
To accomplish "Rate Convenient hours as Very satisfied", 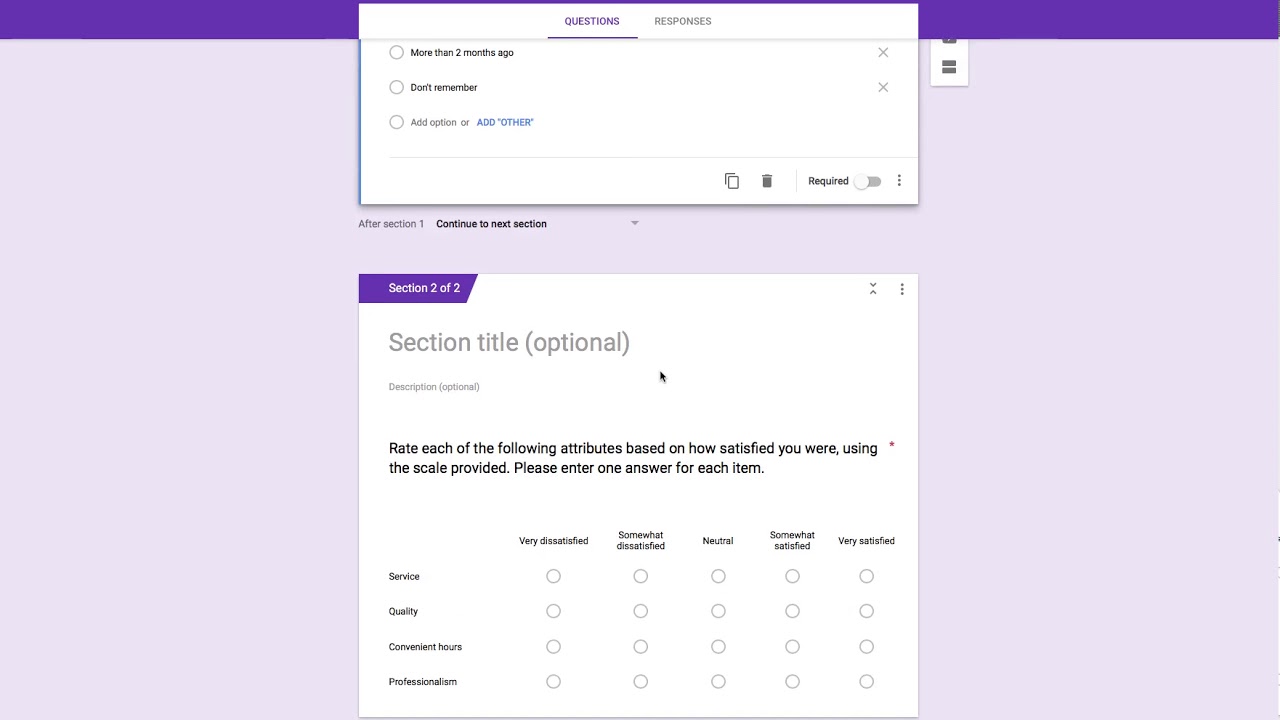I will point(866,647).
